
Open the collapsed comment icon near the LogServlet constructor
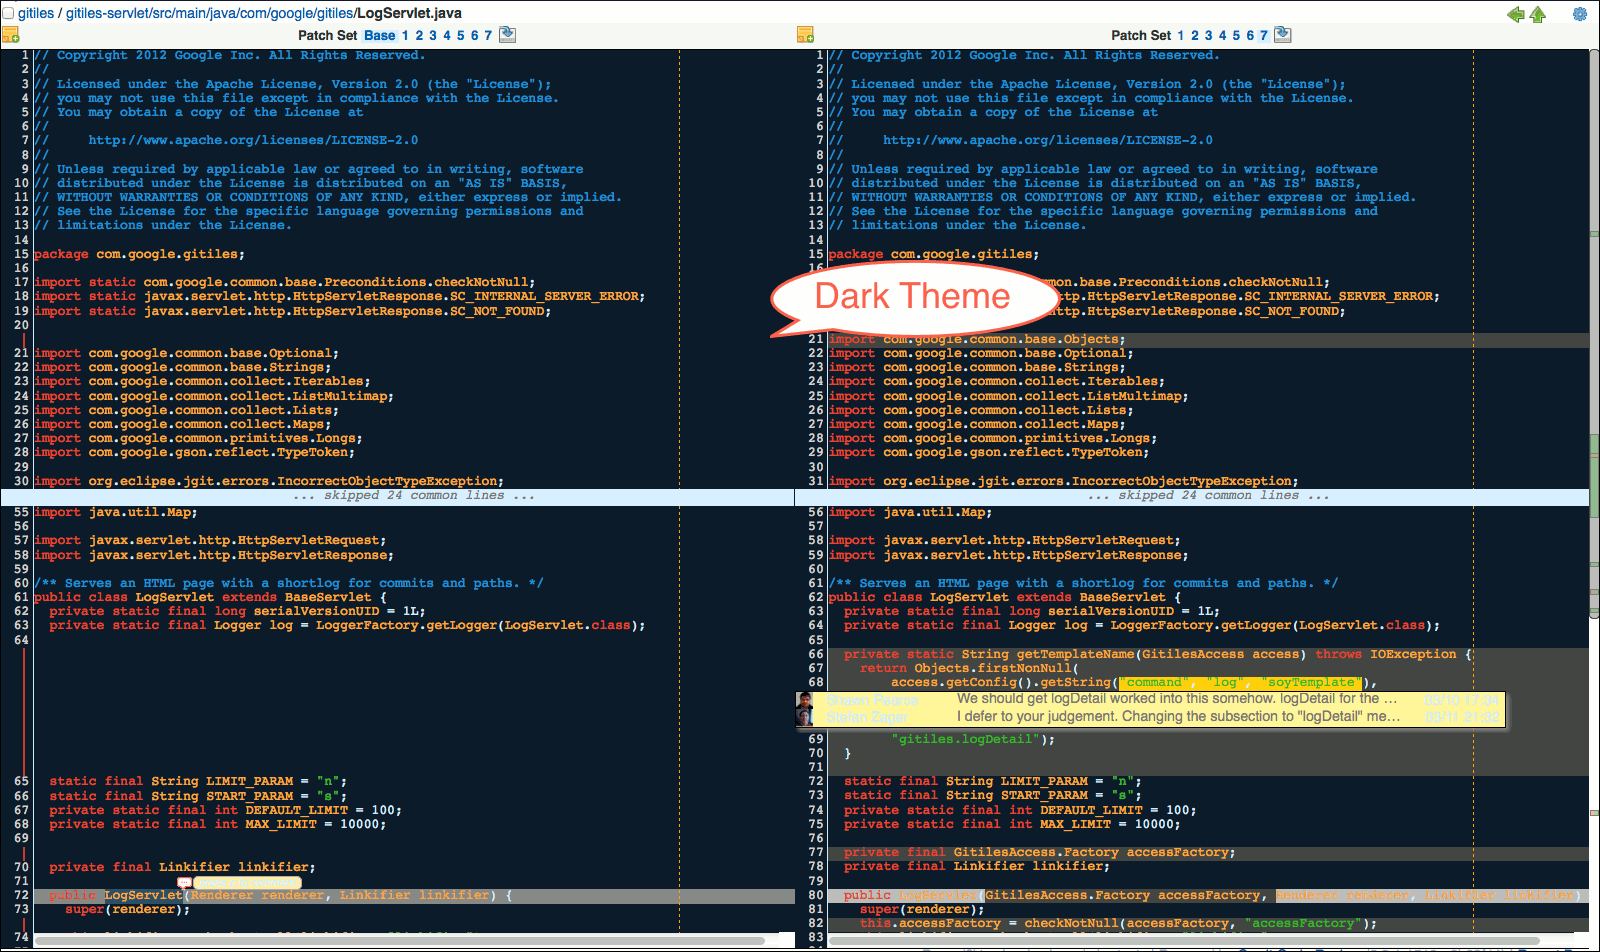(184, 882)
